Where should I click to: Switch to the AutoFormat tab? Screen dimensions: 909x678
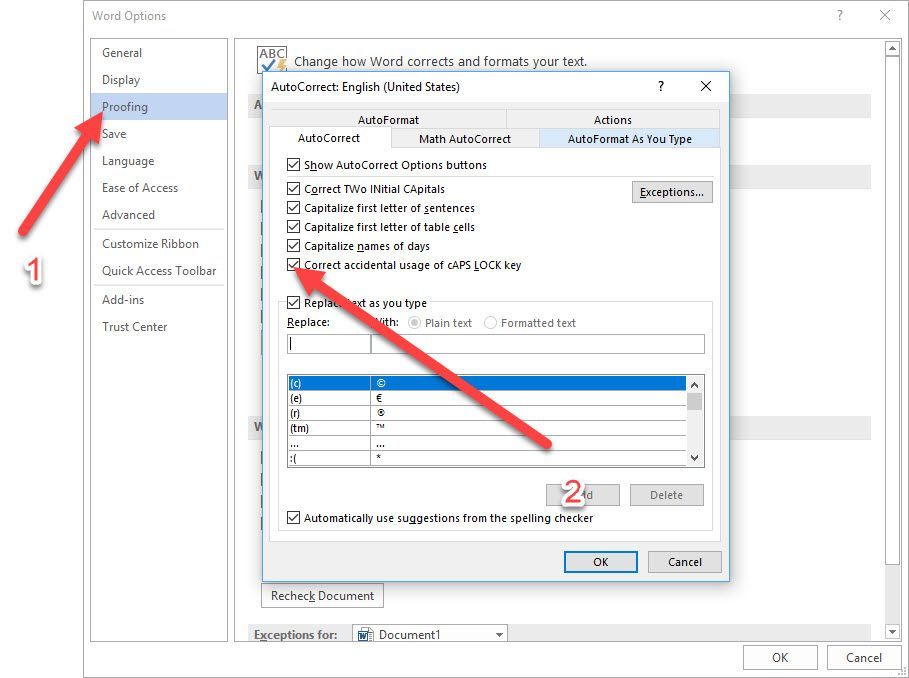click(x=388, y=119)
